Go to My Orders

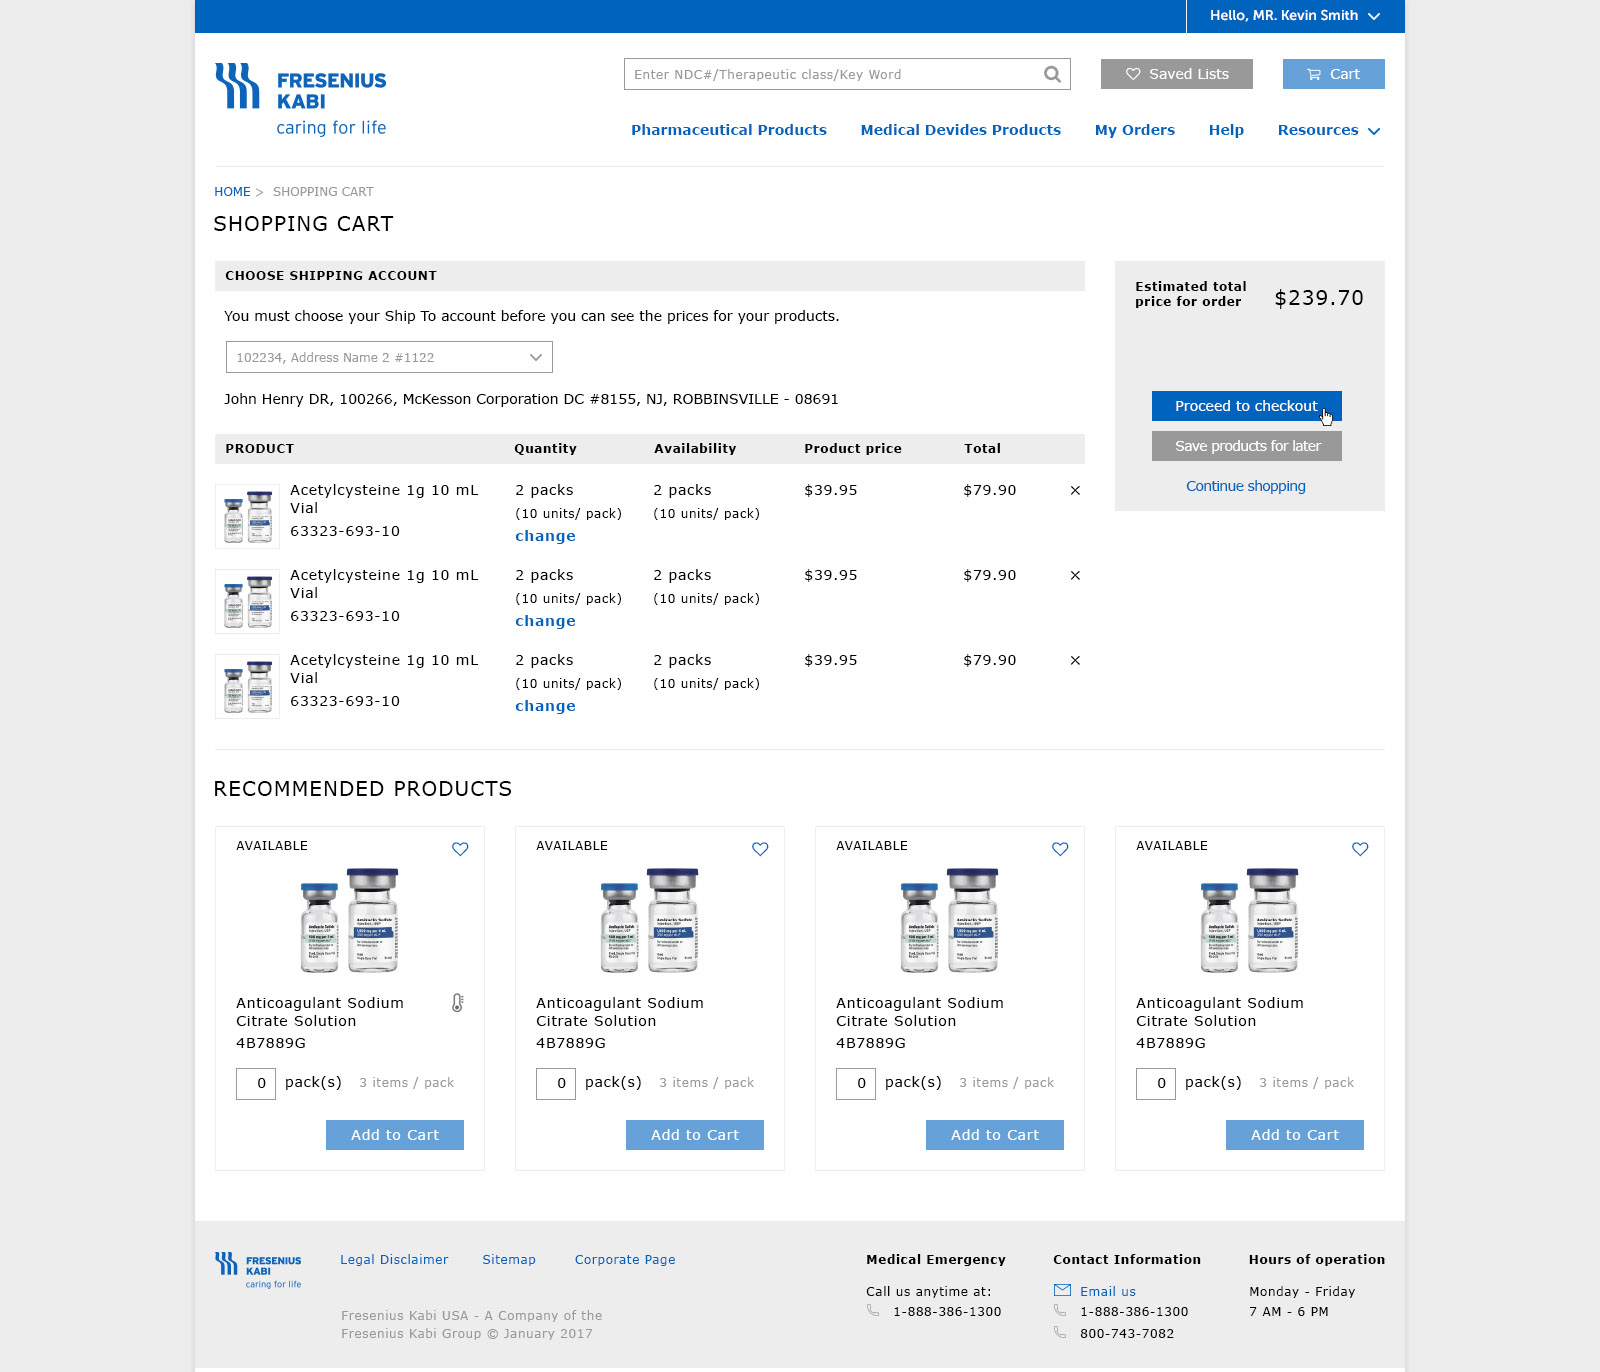tap(1134, 130)
